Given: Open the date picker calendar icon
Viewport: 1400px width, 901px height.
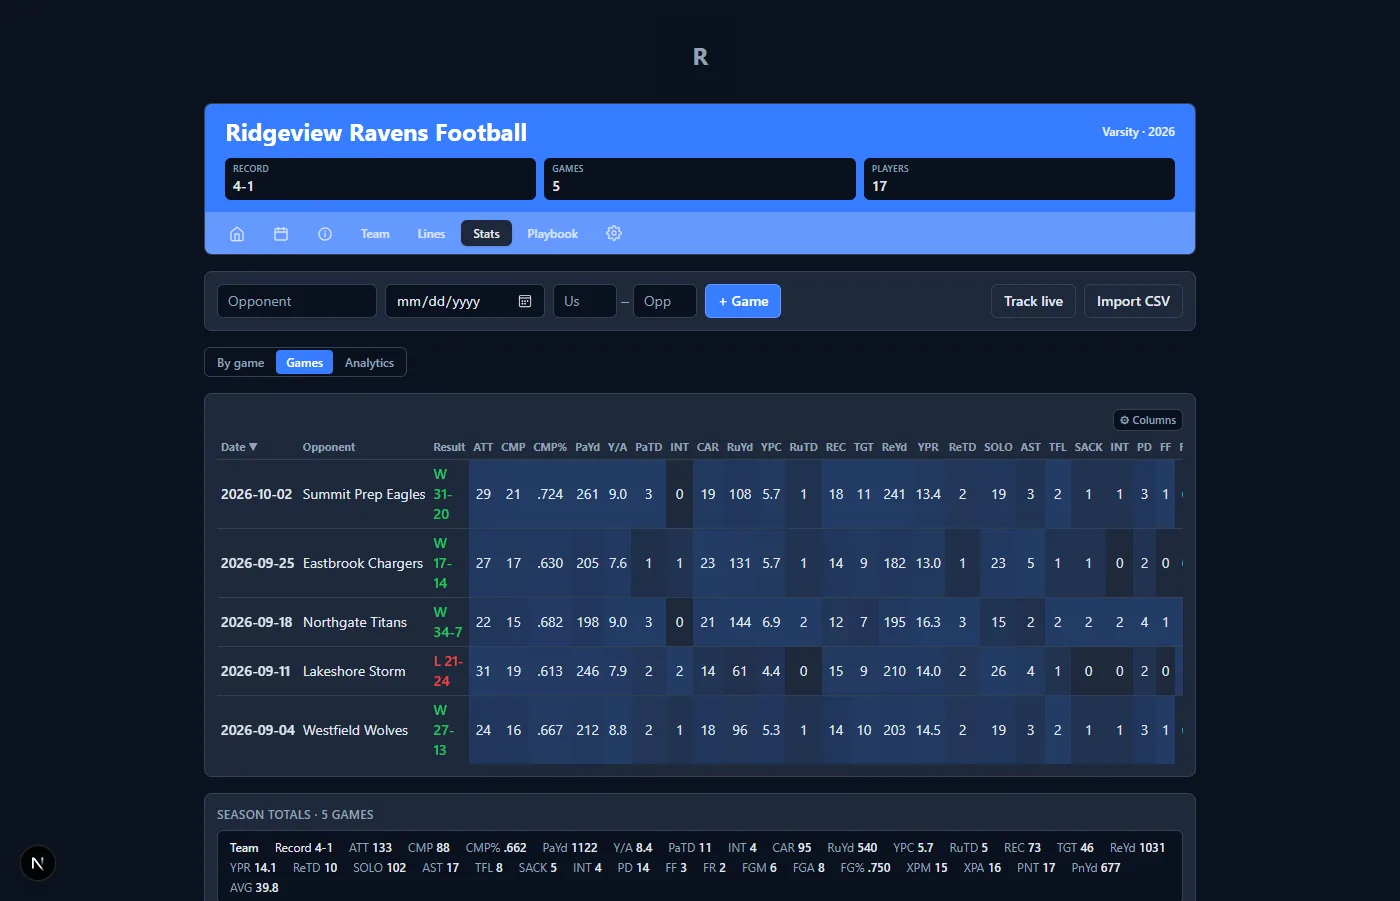Looking at the screenshot, I should click(x=525, y=301).
